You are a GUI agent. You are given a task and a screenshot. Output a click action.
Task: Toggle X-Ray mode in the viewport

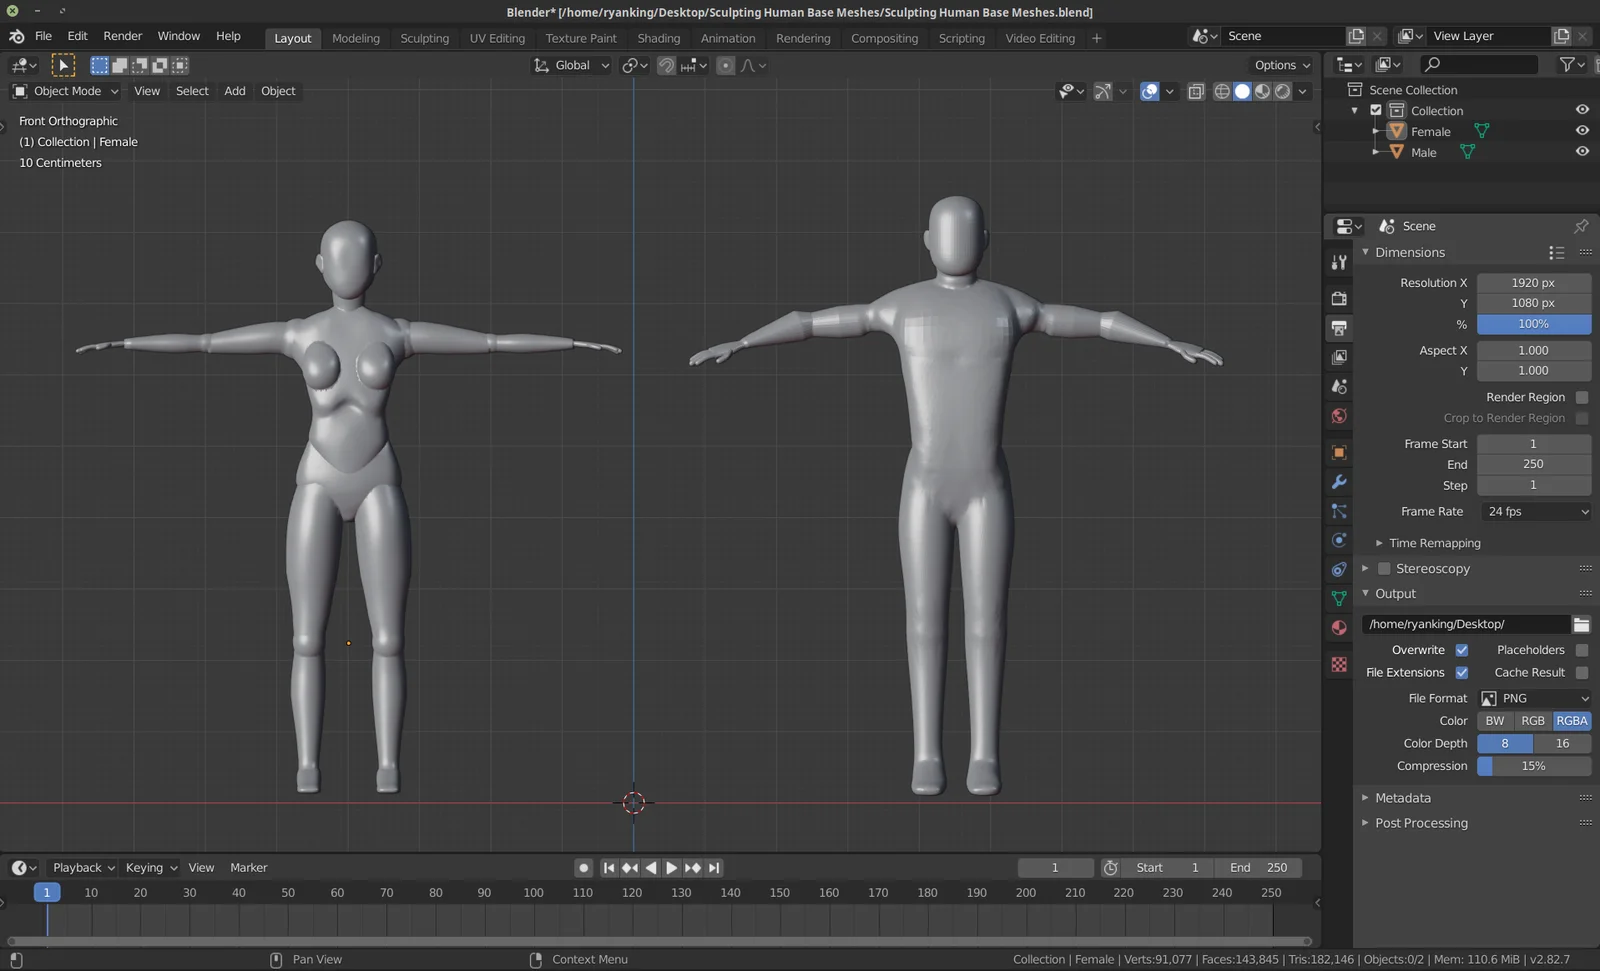(x=1196, y=91)
